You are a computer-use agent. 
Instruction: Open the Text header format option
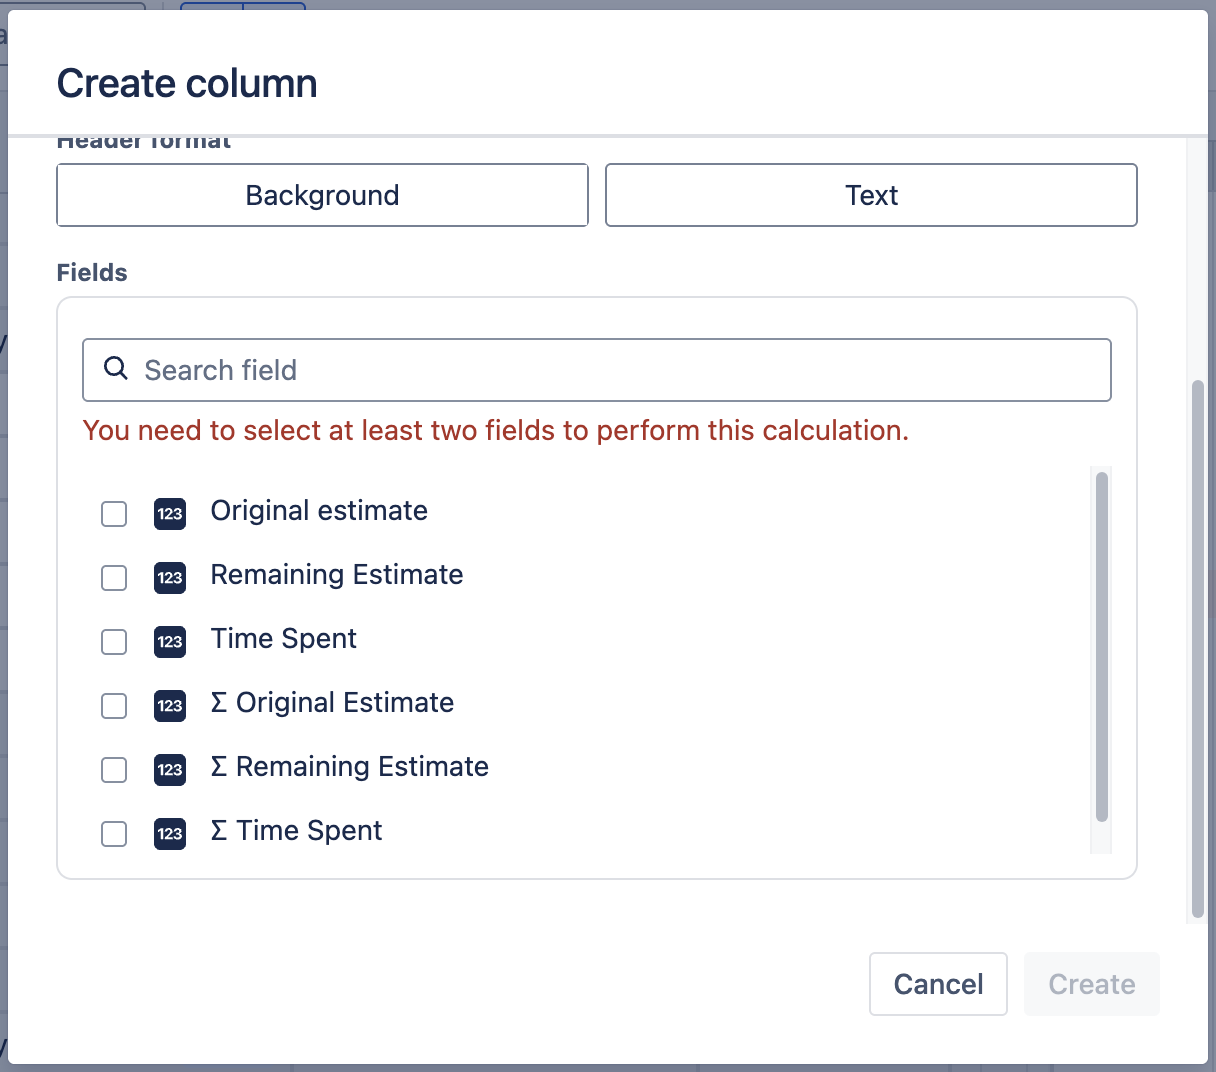coord(871,195)
